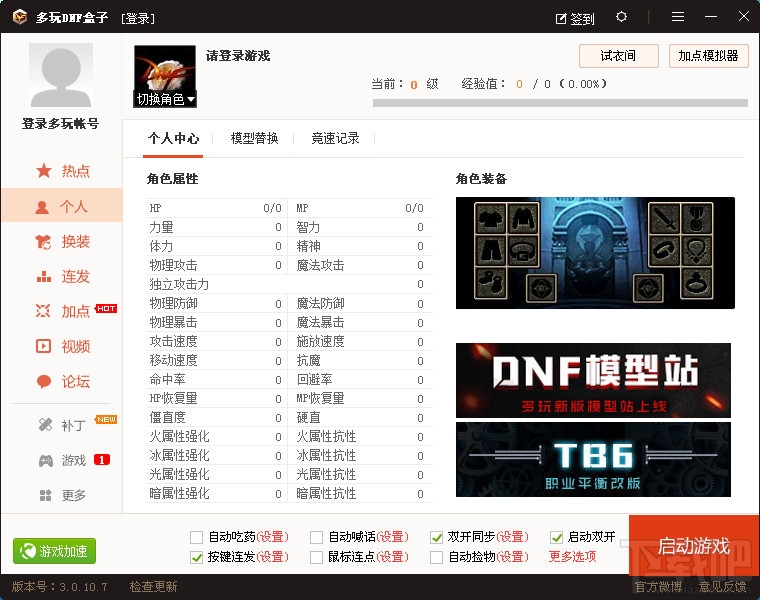Open the 连发 sidebar item
Viewport: 760px width, 600px height.
63,276
